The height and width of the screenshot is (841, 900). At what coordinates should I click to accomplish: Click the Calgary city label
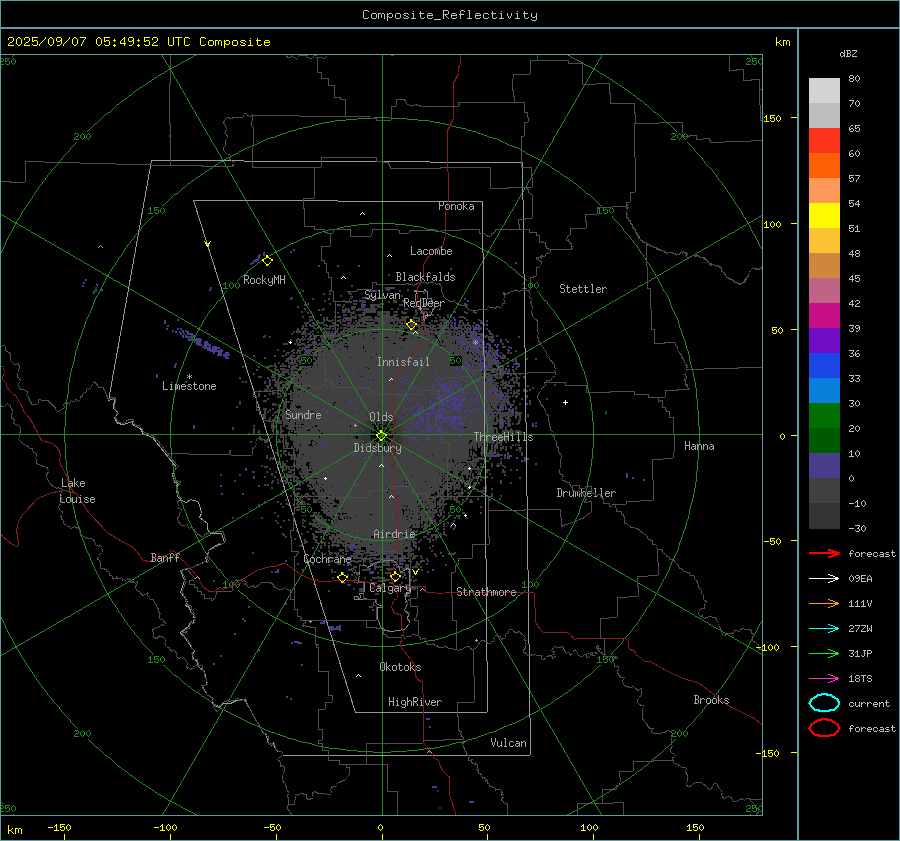pos(390,588)
